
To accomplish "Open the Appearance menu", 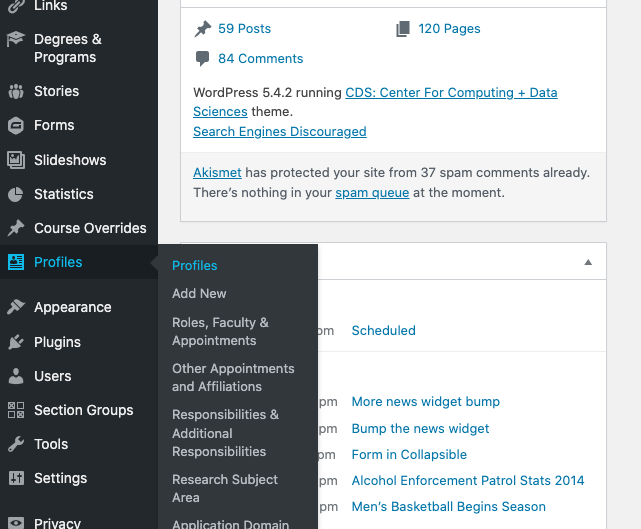I will (x=73, y=307).
